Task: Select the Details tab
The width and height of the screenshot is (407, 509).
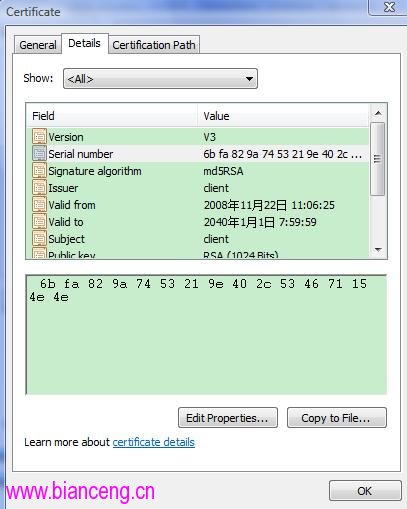Action: [x=85, y=43]
